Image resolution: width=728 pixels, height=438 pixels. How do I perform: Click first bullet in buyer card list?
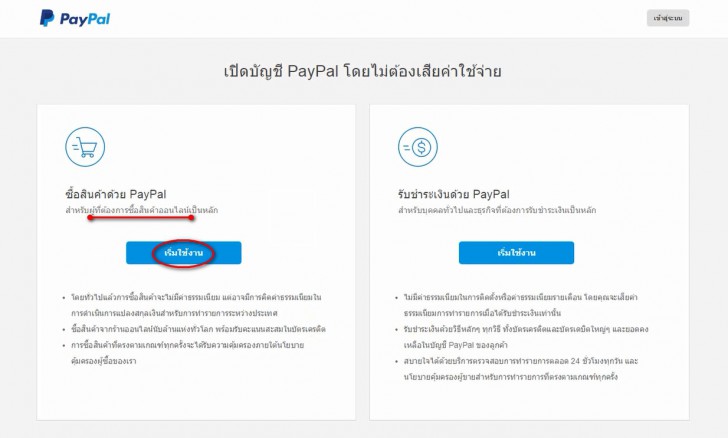tap(196, 305)
